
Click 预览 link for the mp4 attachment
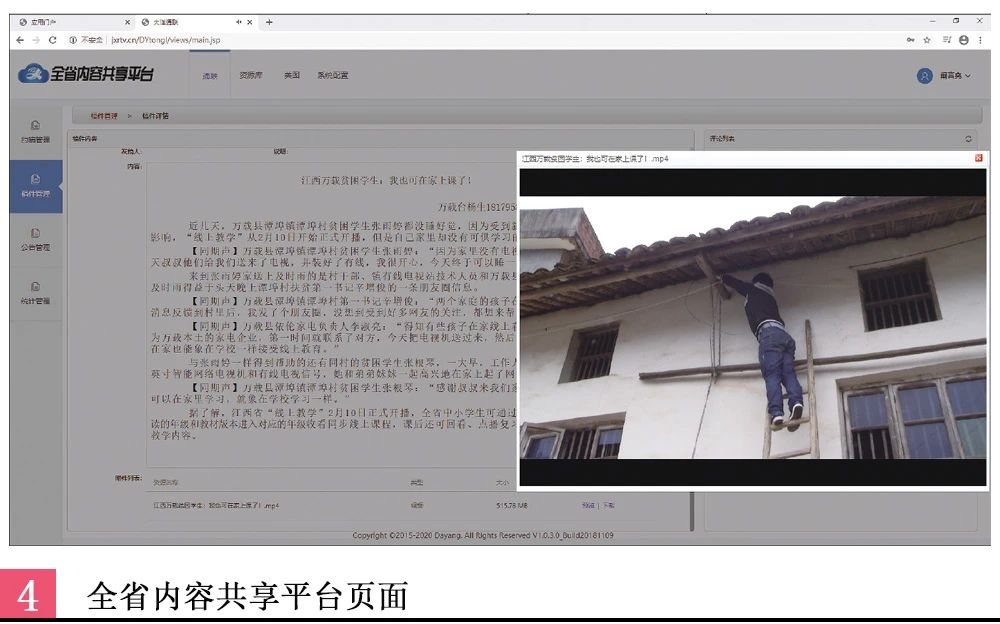pyautogui.click(x=587, y=505)
